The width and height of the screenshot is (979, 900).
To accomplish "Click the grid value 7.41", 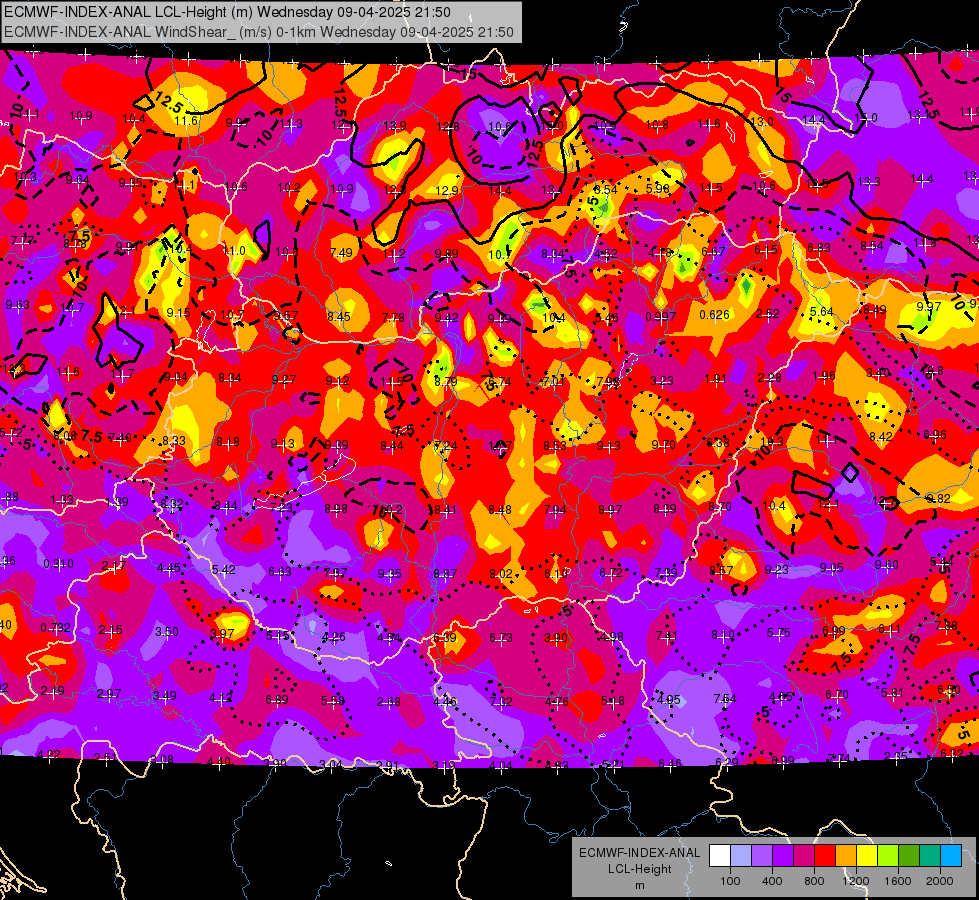I will coord(667,636).
